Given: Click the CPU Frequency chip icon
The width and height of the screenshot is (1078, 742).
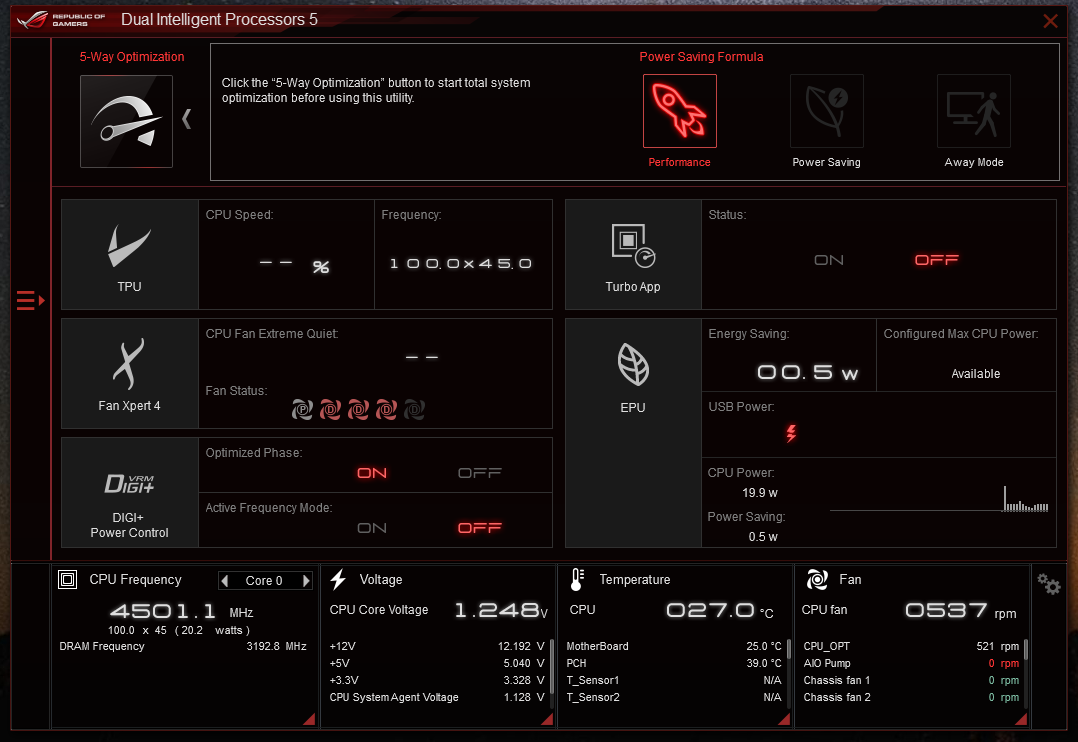Looking at the screenshot, I should pos(67,580).
